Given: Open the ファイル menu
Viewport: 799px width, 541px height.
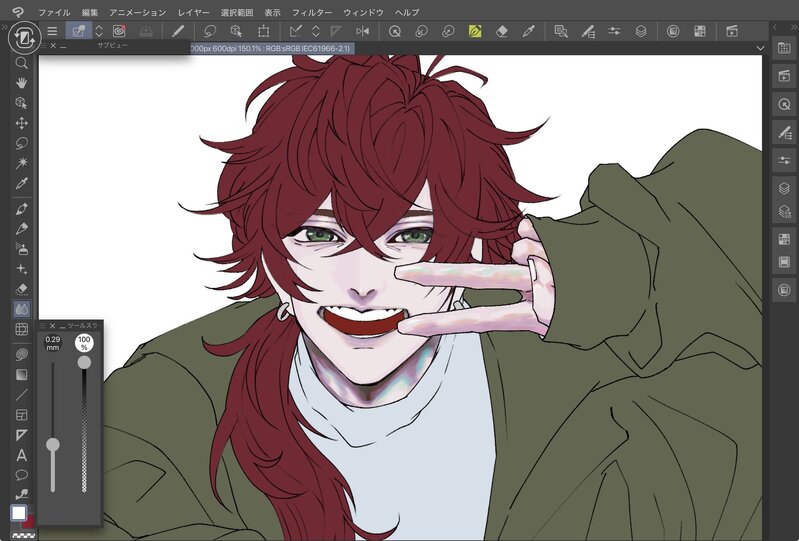Looking at the screenshot, I should [x=55, y=12].
